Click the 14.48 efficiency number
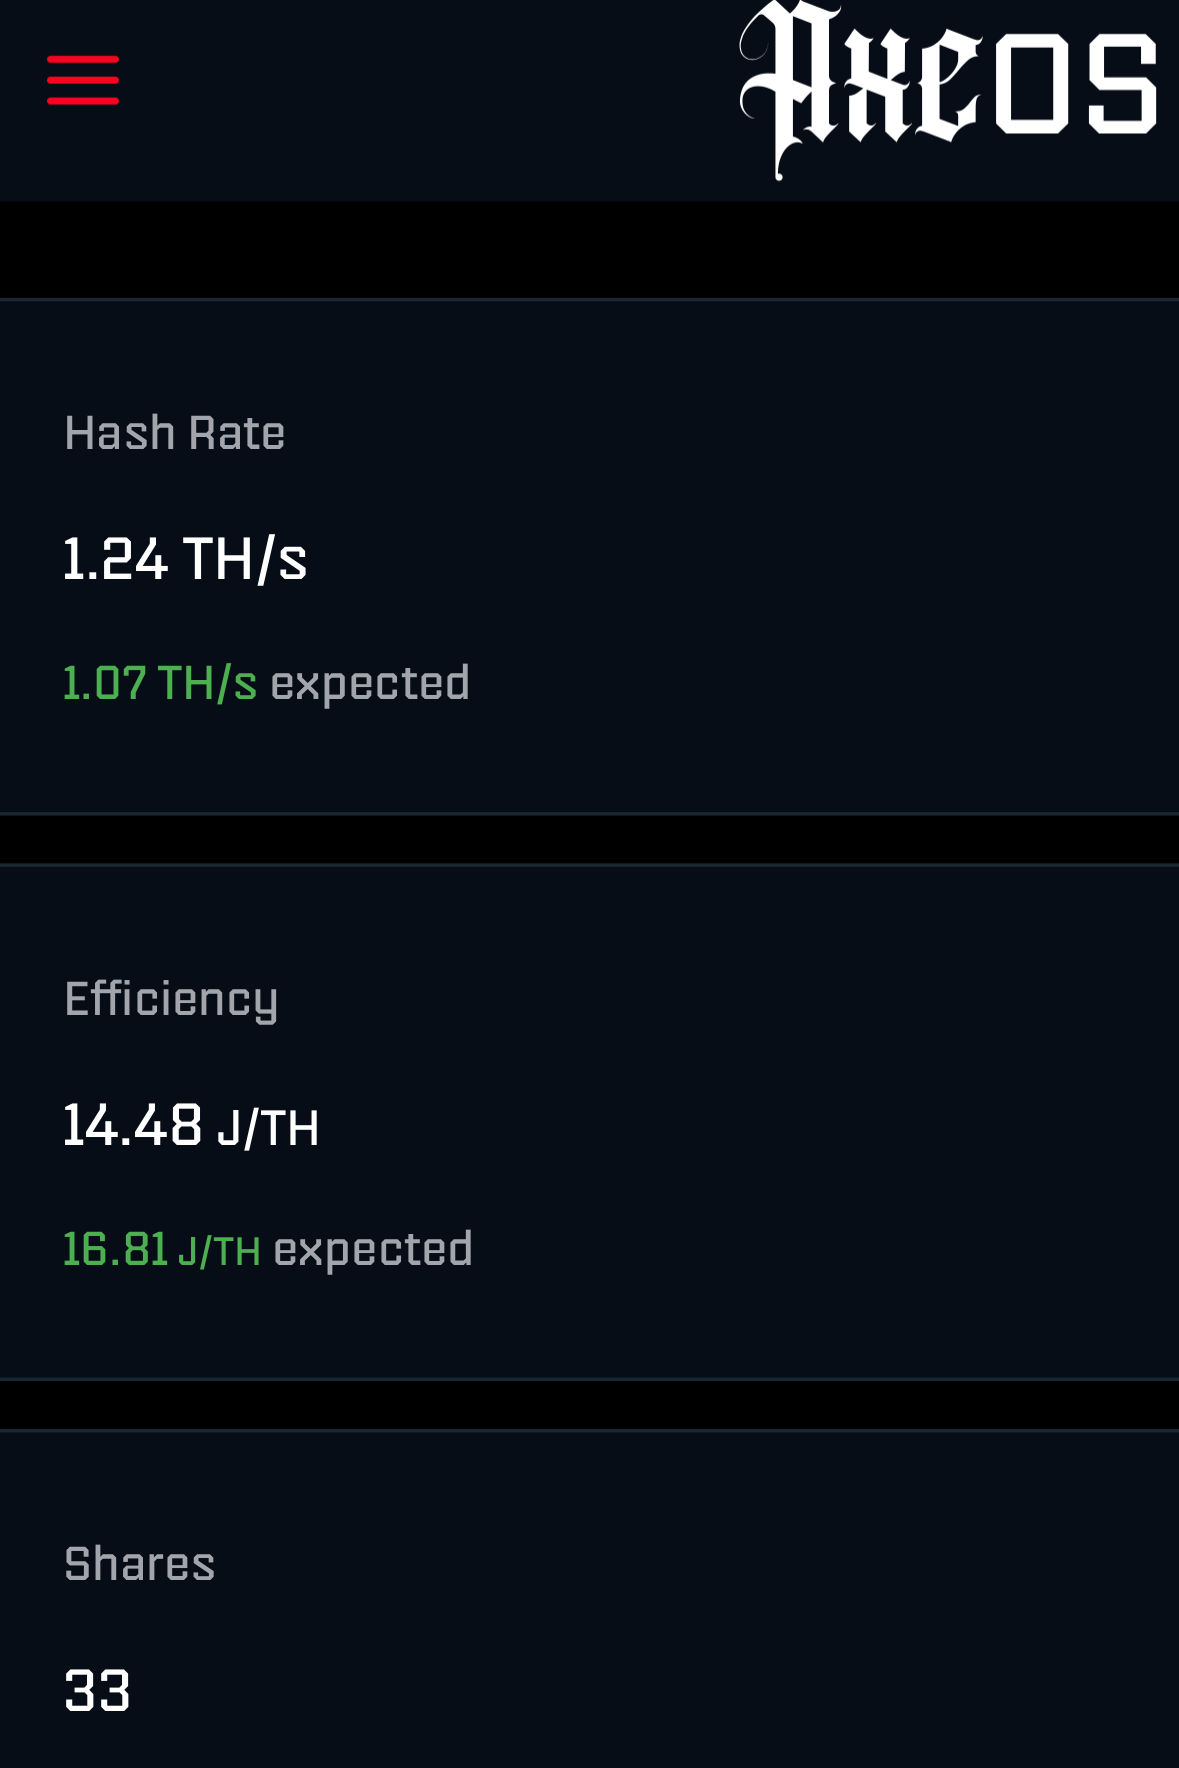Screen dimensions: 1179x1768 point(133,1125)
